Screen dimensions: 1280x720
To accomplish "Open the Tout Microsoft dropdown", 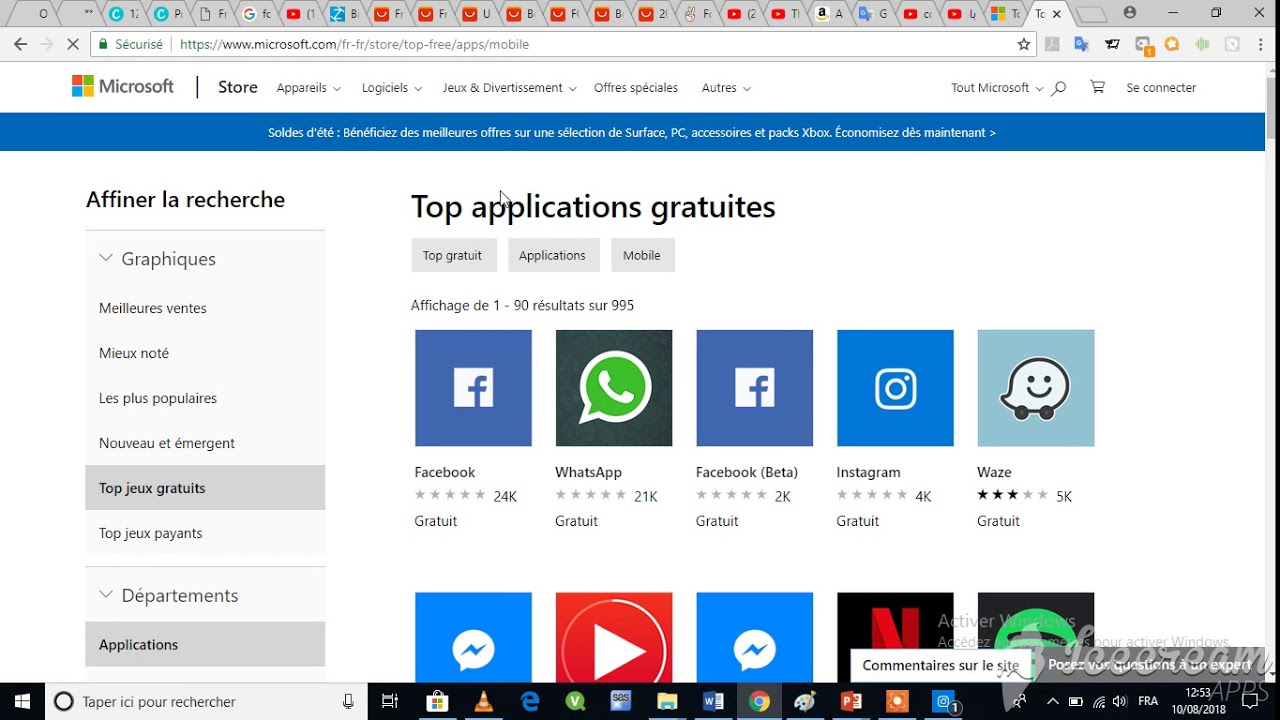I will (997, 88).
